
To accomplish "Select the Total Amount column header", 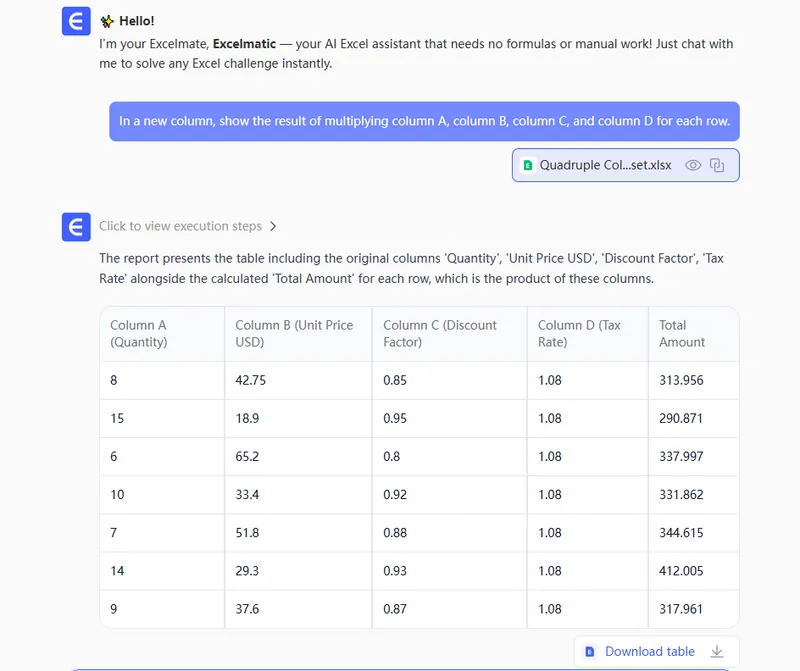I will click(682, 333).
